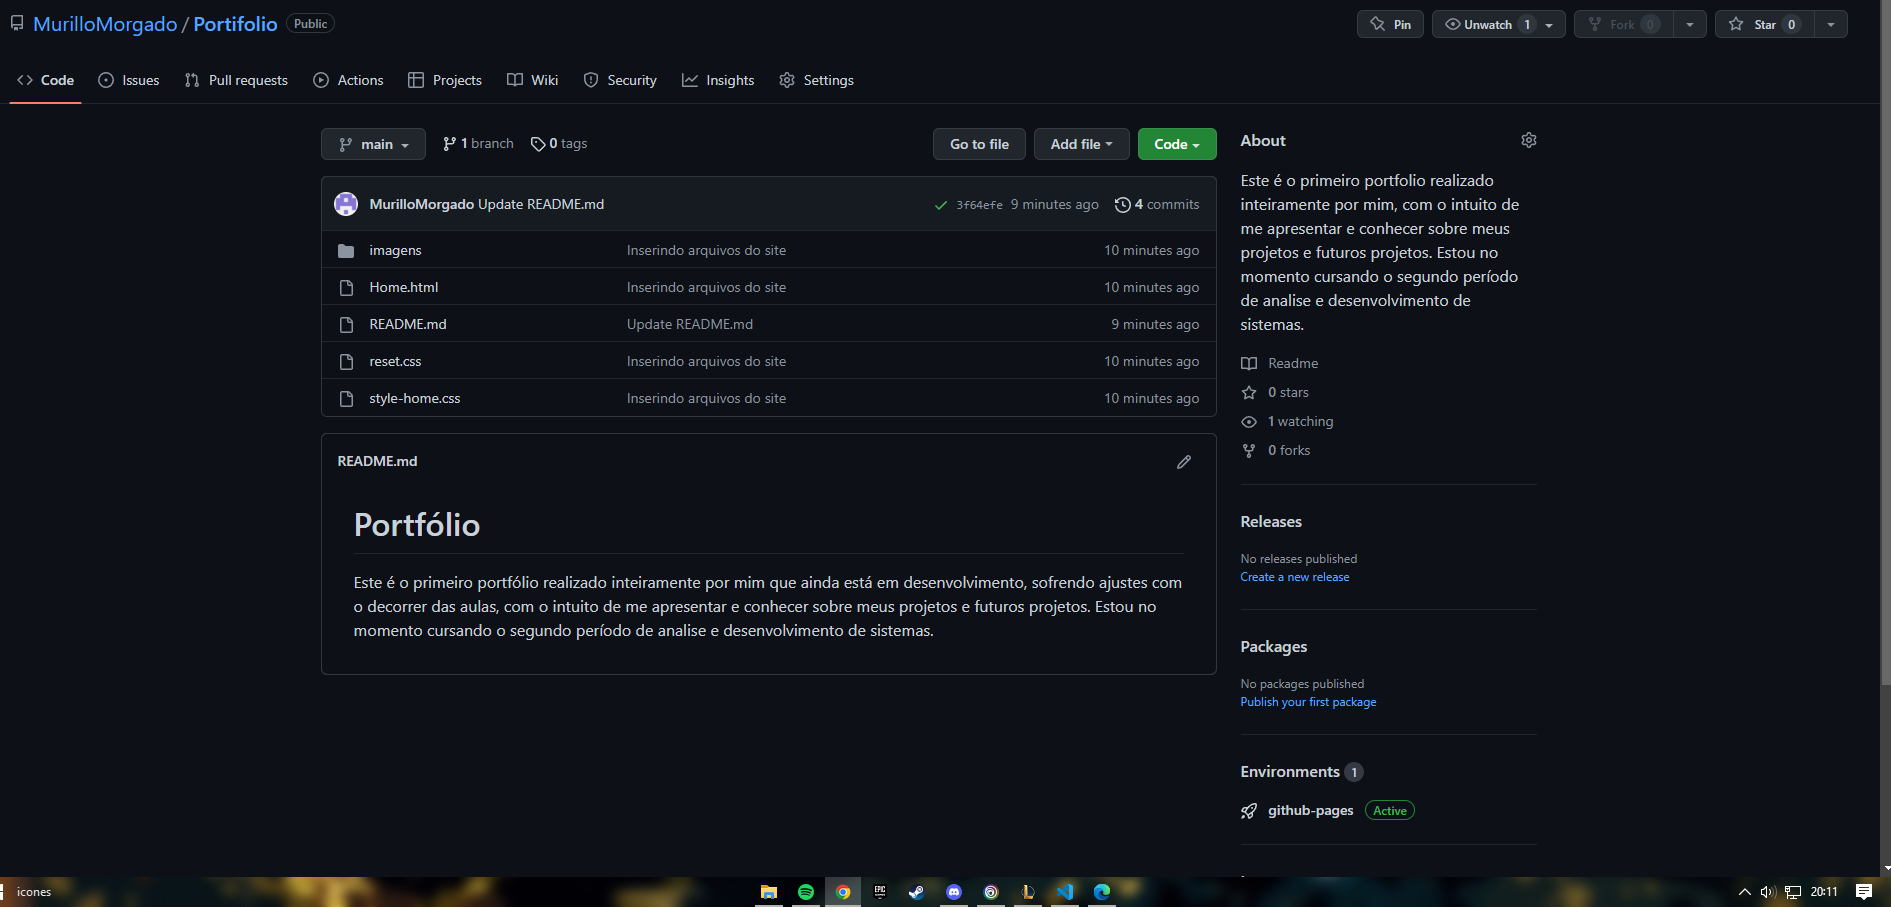Click the style-home.css file icon

coord(346,399)
